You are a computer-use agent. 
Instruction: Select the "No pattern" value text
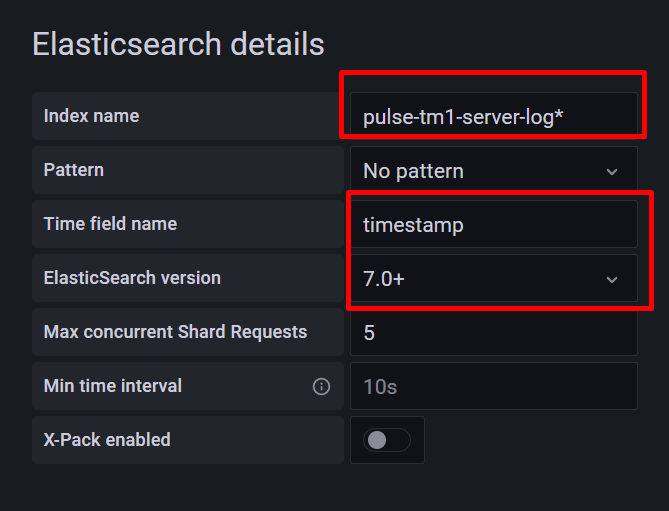coord(413,171)
